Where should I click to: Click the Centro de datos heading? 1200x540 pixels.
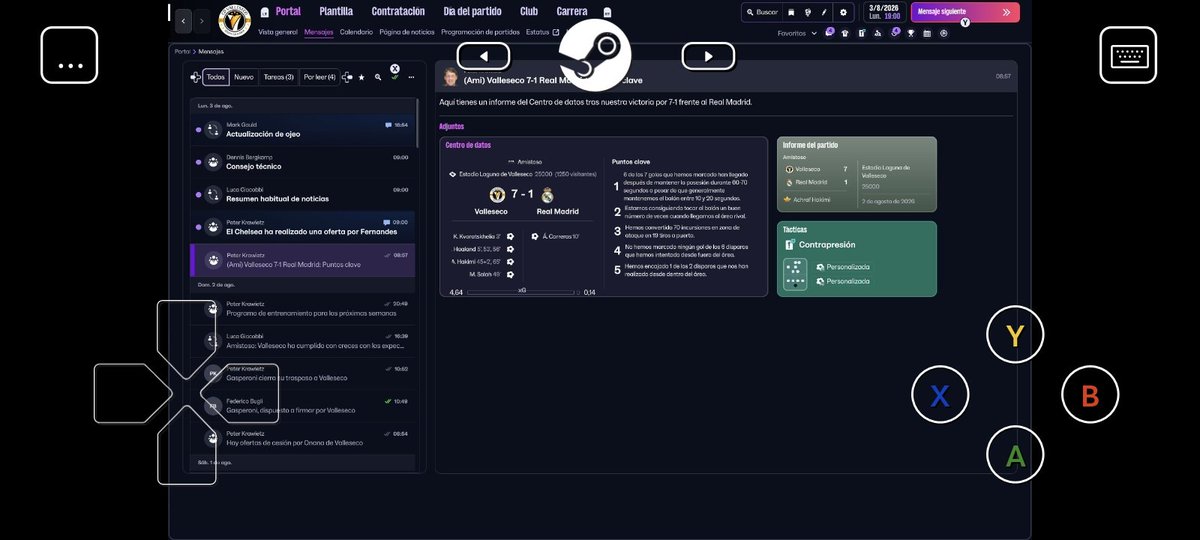[x=468, y=145]
